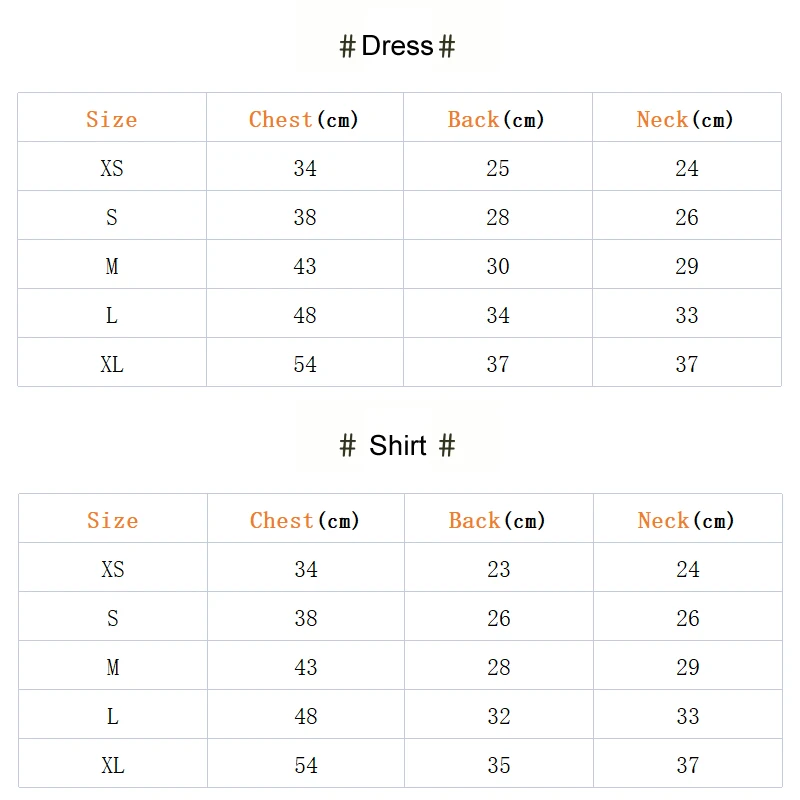Image resolution: width=800 pixels, height=800 pixels.
Task: Click Shirt table M chest value 43
Action: click(x=306, y=667)
